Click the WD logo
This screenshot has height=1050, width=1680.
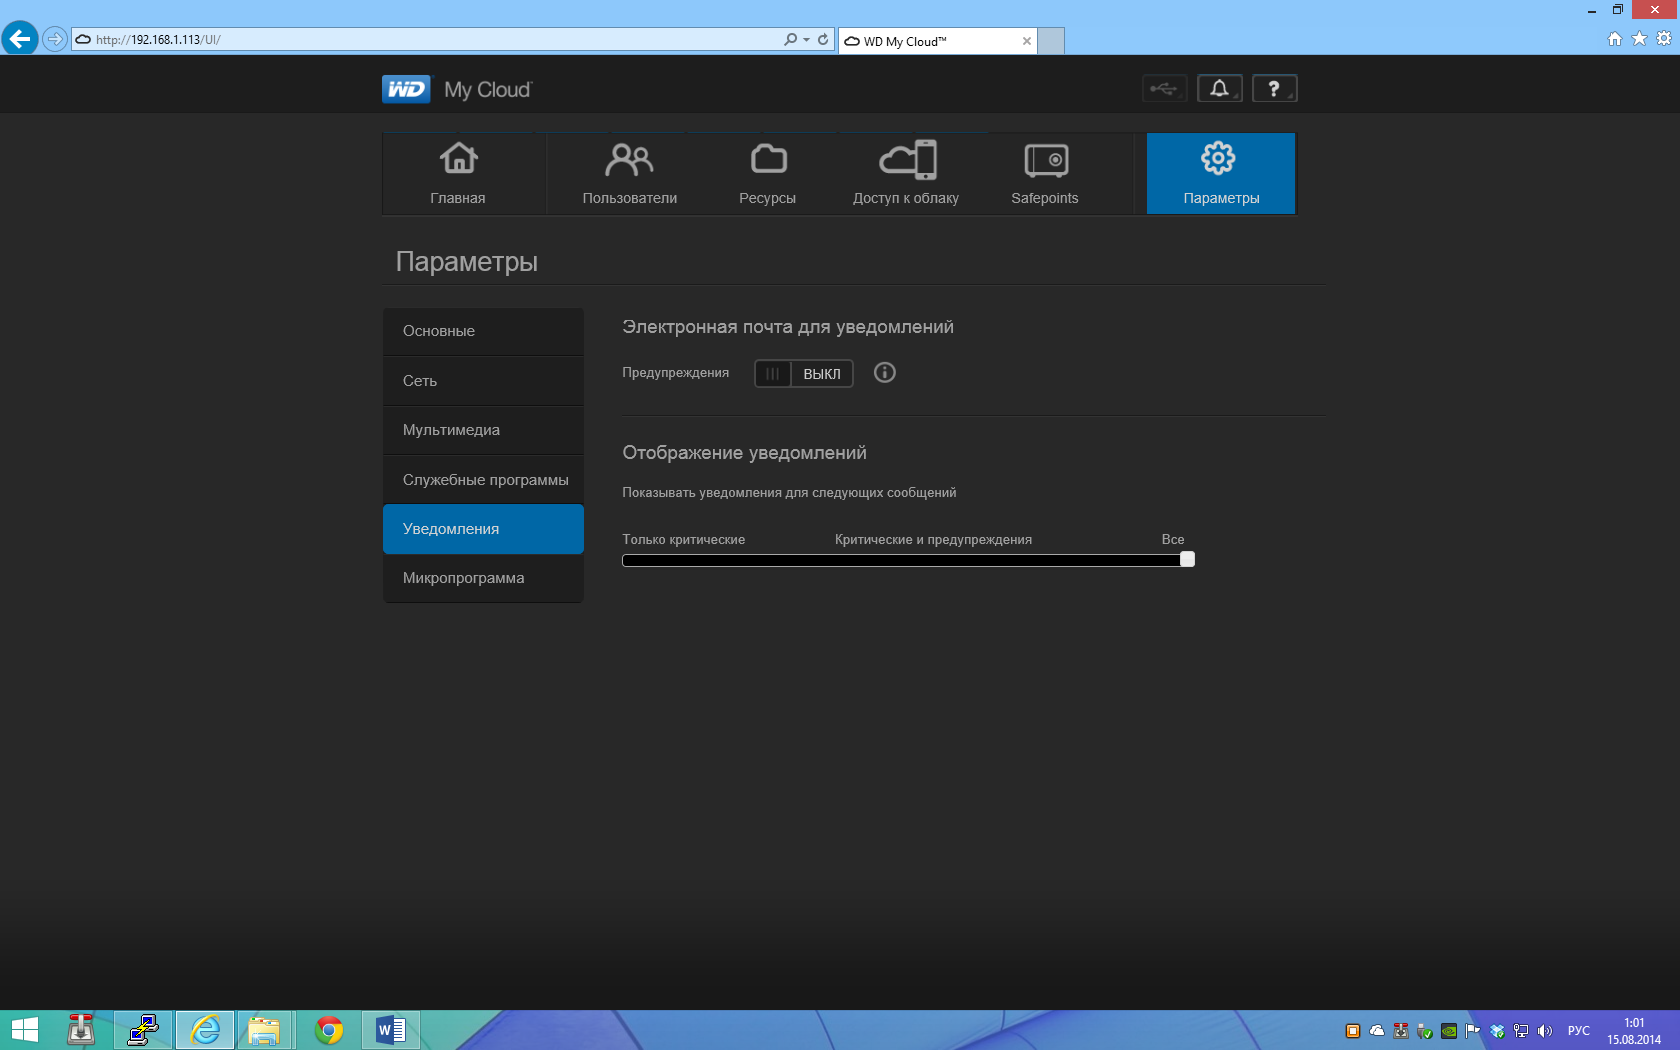406,89
